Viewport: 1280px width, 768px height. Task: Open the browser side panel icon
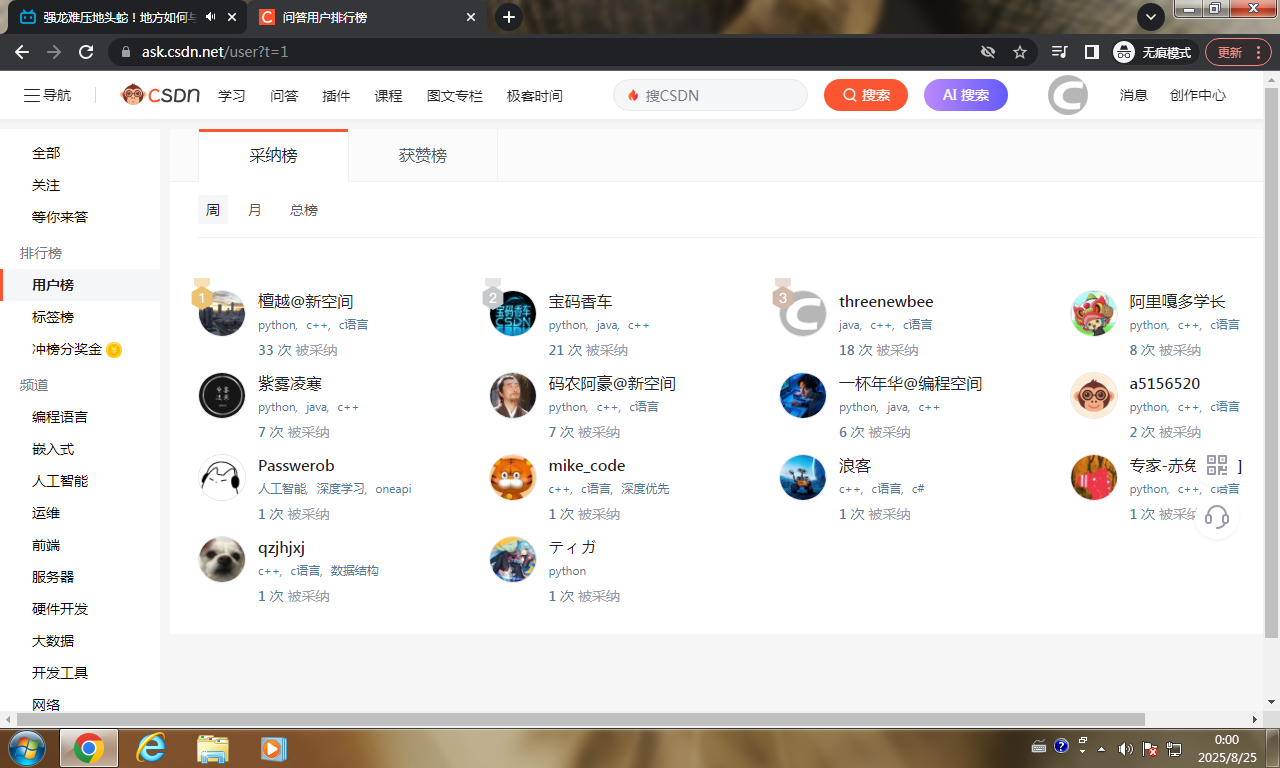pyautogui.click(x=1092, y=52)
